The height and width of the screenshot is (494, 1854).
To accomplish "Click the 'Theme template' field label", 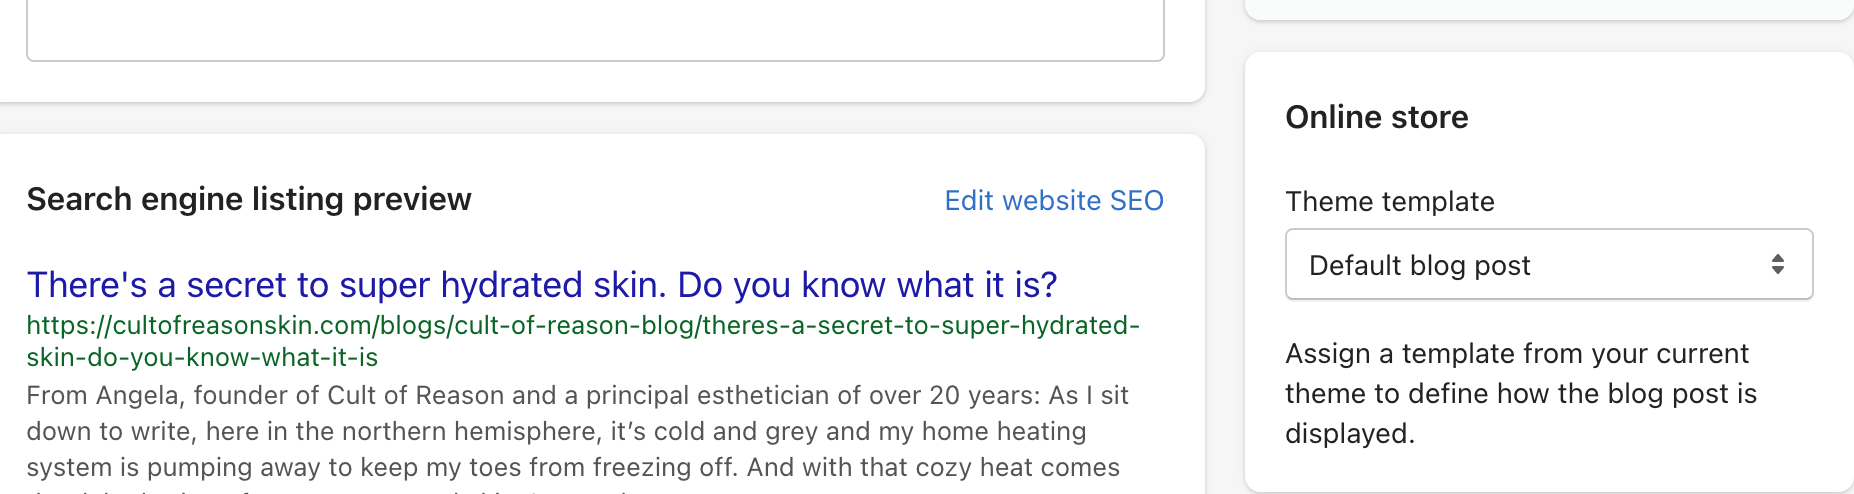I will [x=1389, y=202].
